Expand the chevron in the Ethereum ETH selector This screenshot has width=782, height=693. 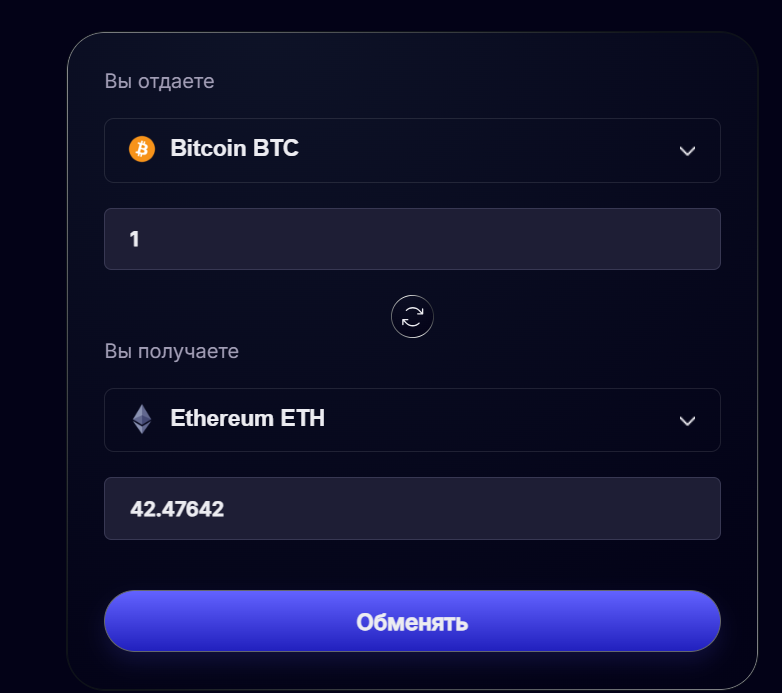point(687,421)
